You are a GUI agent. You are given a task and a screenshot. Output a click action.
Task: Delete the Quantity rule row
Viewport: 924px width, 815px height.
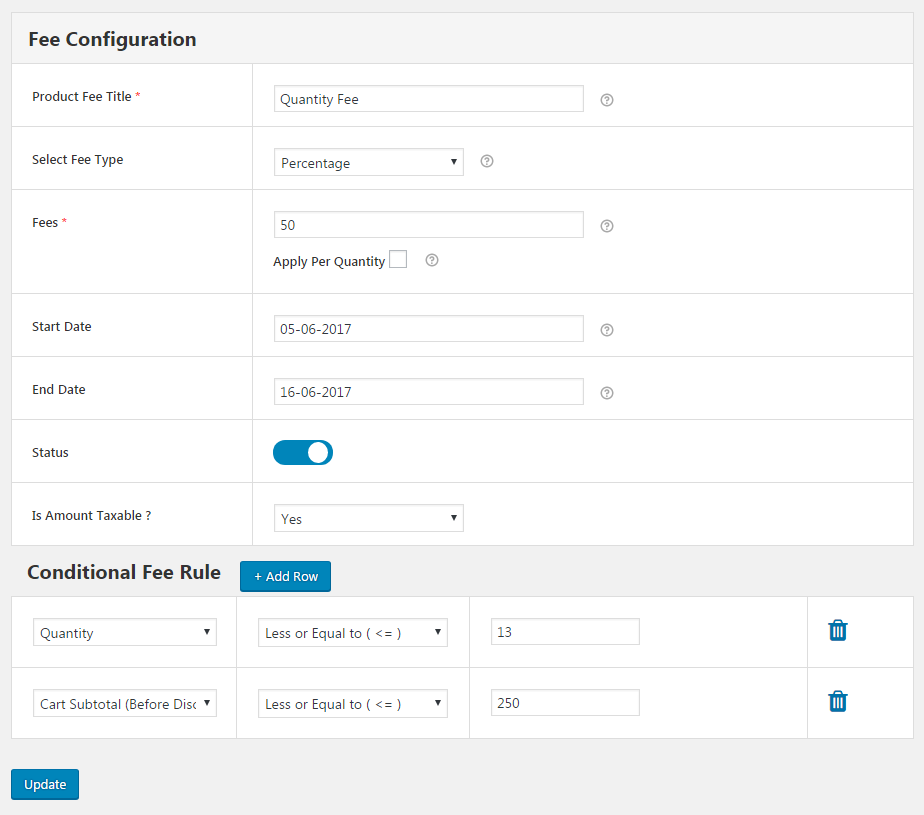pos(838,630)
